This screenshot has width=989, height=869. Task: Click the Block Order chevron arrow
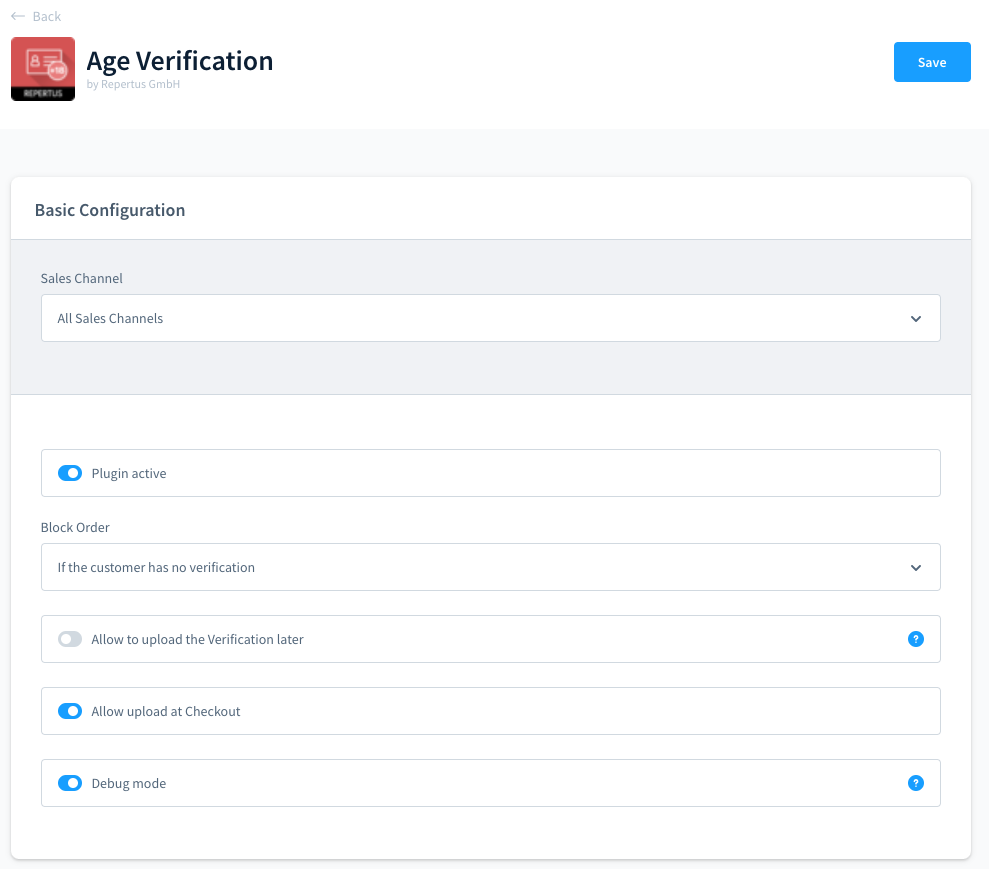[916, 568]
